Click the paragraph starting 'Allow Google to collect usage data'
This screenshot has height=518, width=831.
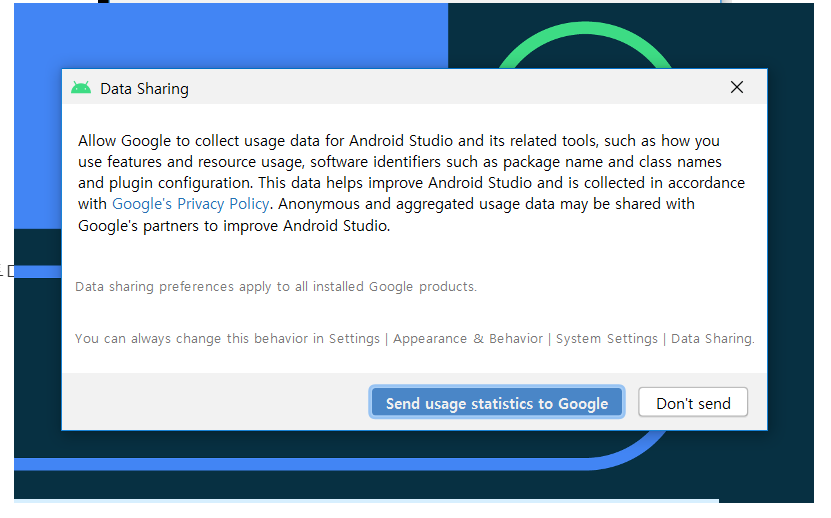pyautogui.click(x=411, y=183)
